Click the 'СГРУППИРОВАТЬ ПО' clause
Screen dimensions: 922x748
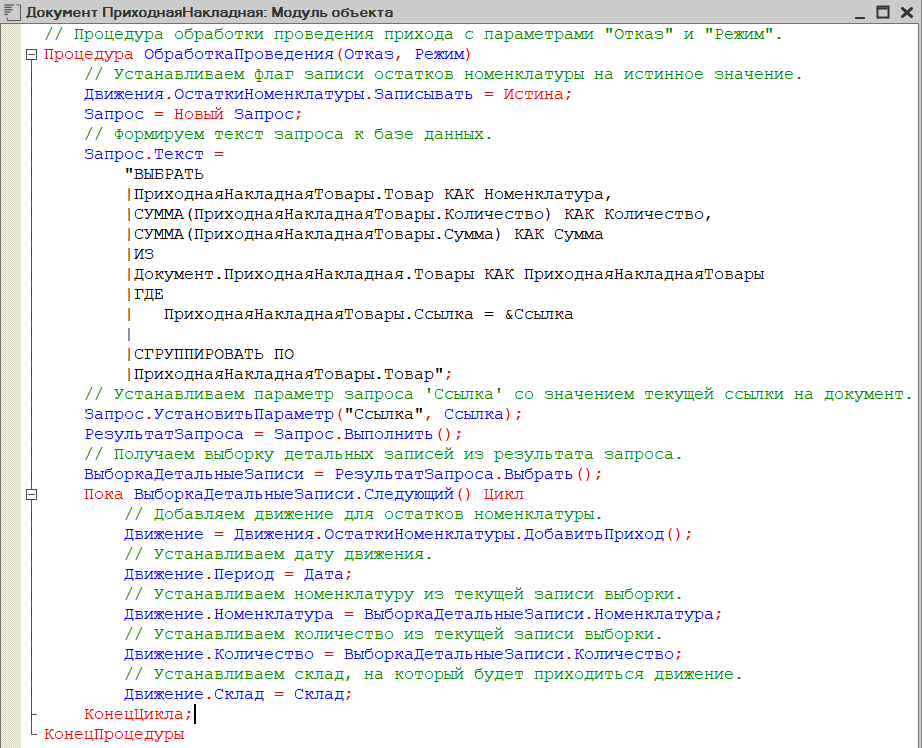pos(214,355)
